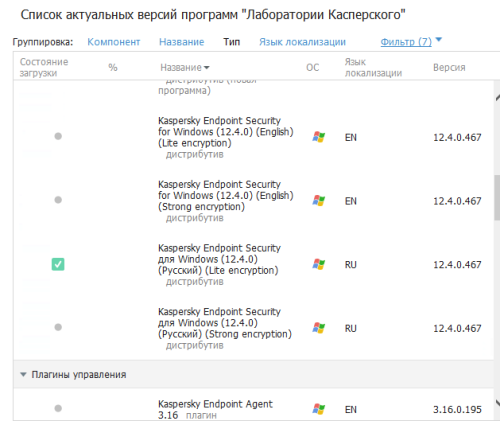Click the % column header
500x421 pixels.
click(x=113, y=68)
